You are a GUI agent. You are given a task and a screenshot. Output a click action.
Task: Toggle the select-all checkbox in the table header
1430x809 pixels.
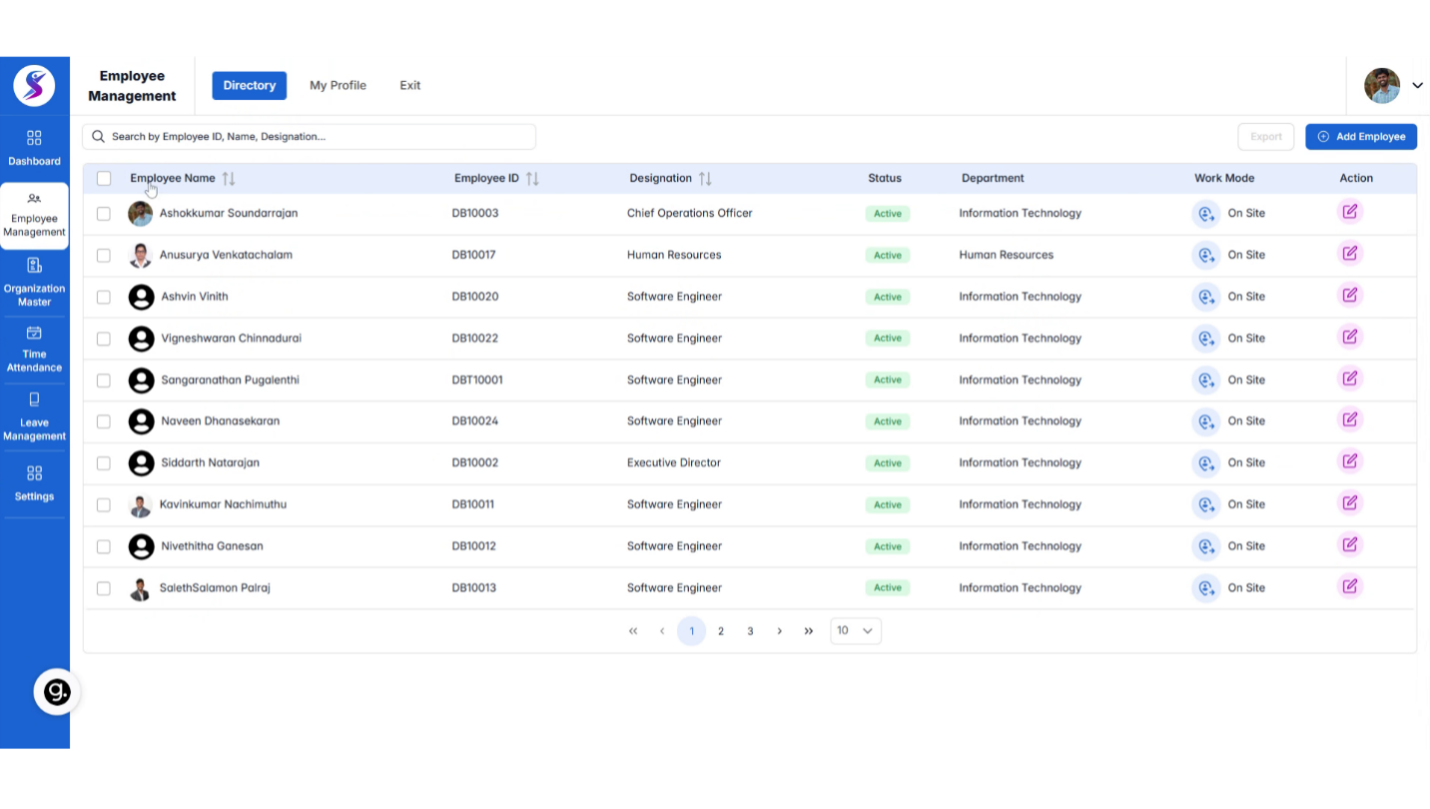click(x=103, y=177)
